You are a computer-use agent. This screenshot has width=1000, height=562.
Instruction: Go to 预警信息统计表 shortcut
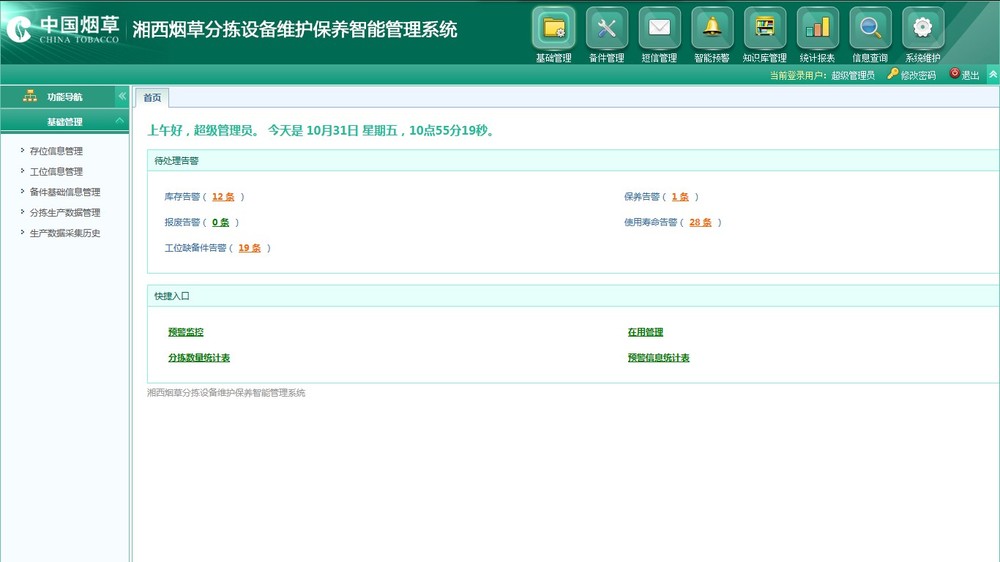(659, 357)
